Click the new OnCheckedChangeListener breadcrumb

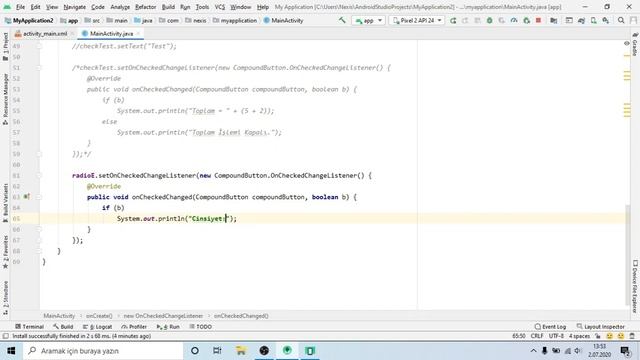pos(163,316)
